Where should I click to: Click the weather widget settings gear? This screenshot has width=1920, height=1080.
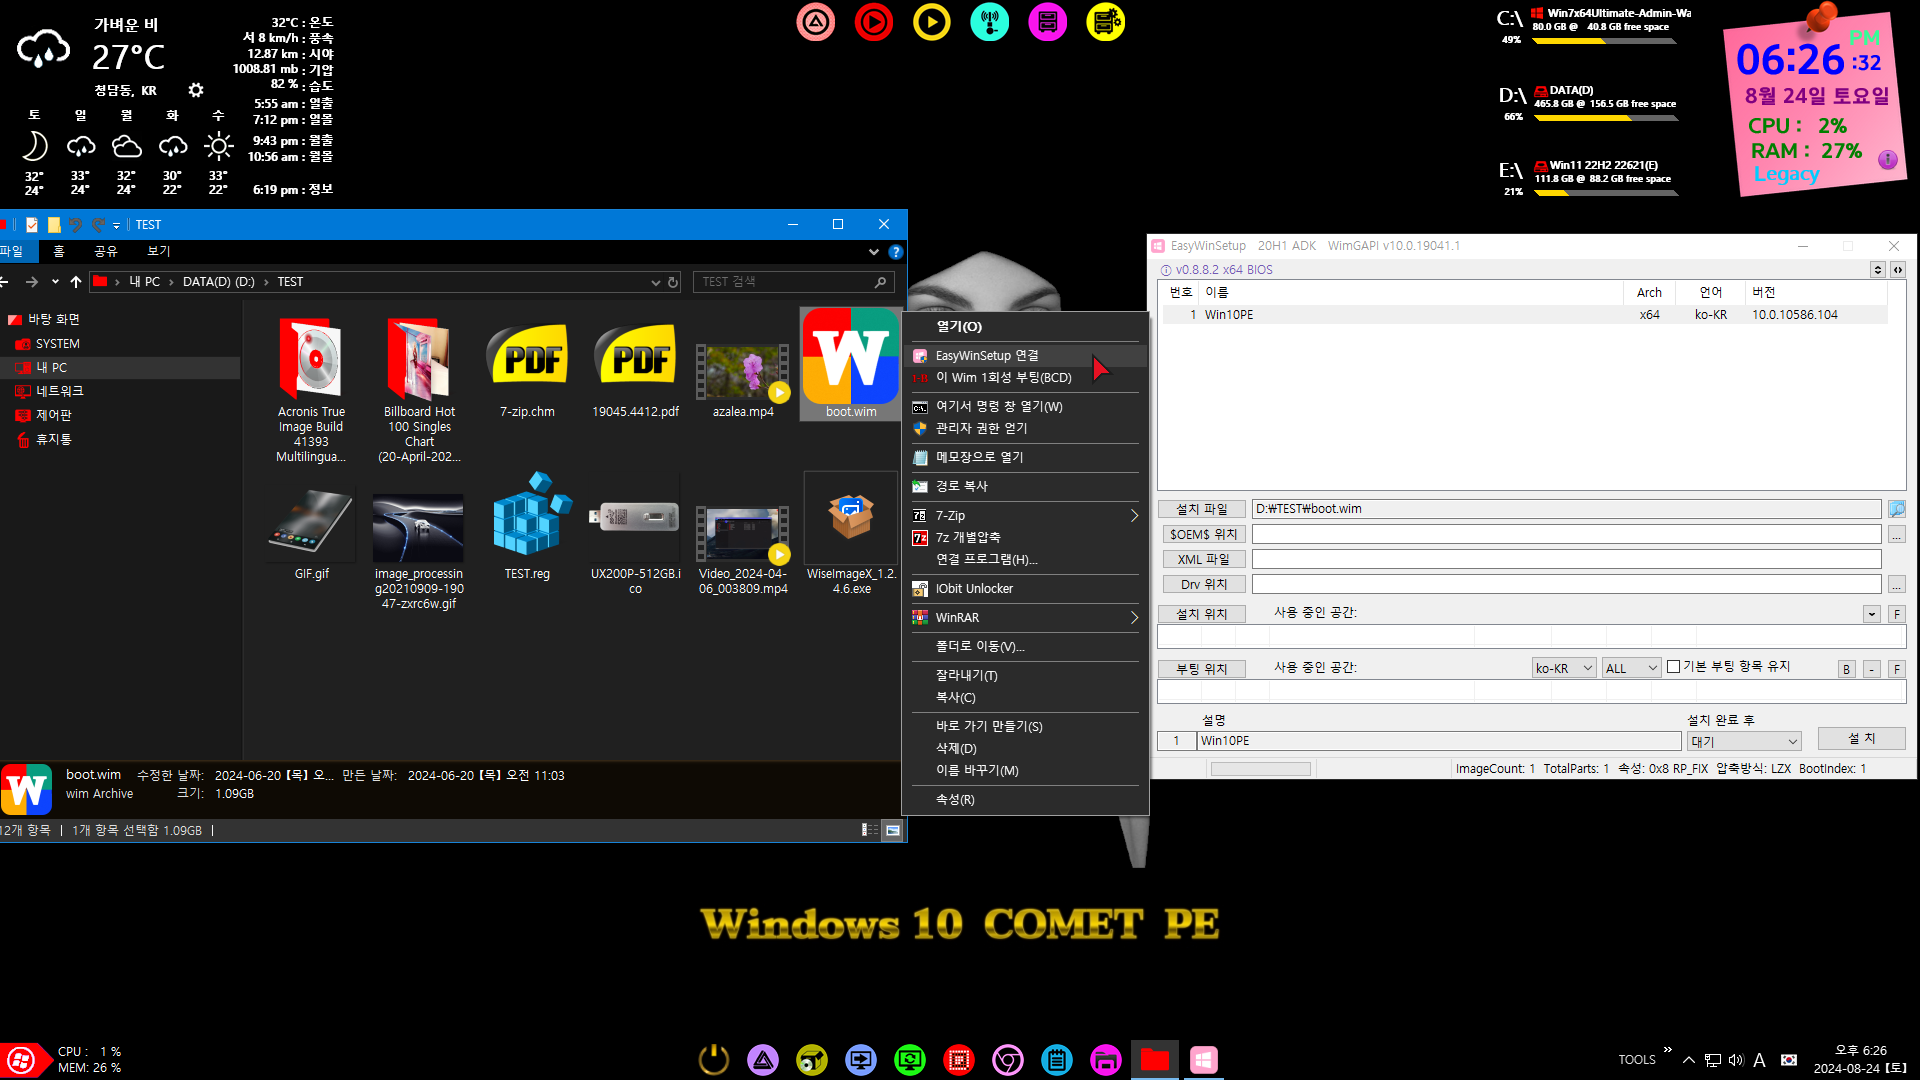(x=196, y=90)
